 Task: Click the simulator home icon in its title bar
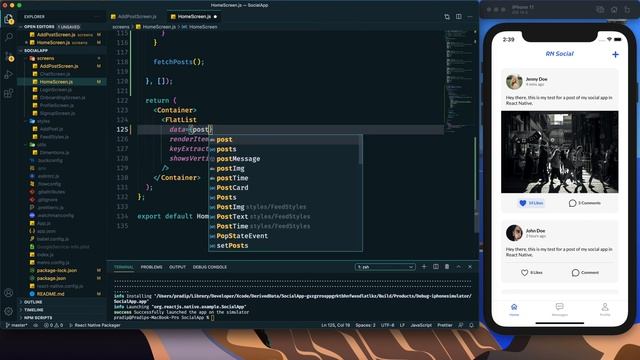(x=614, y=9)
